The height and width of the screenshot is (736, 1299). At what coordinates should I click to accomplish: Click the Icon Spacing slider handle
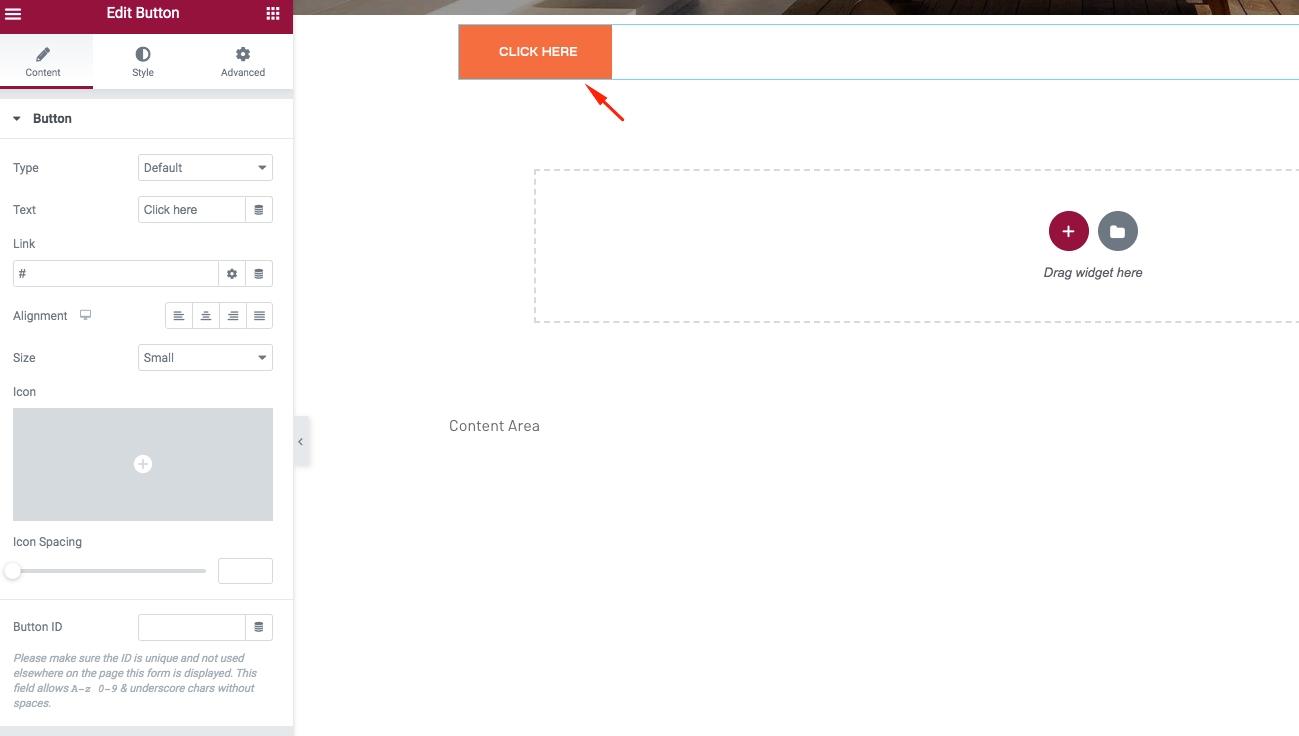[13, 571]
